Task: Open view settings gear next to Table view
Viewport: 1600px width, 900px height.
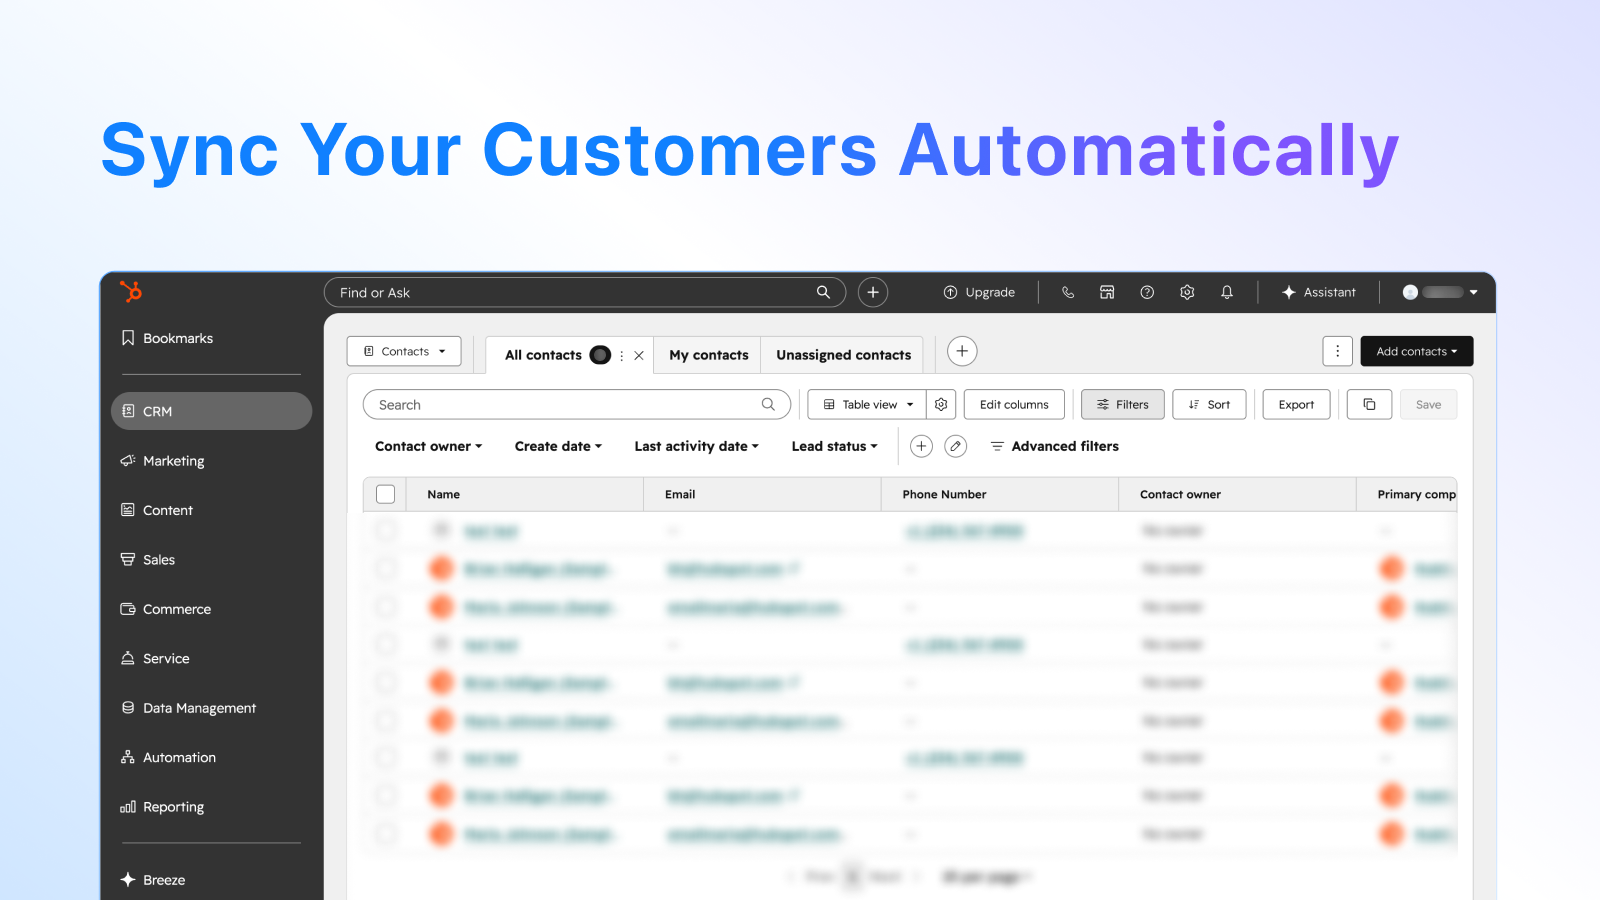Action: tap(941, 405)
